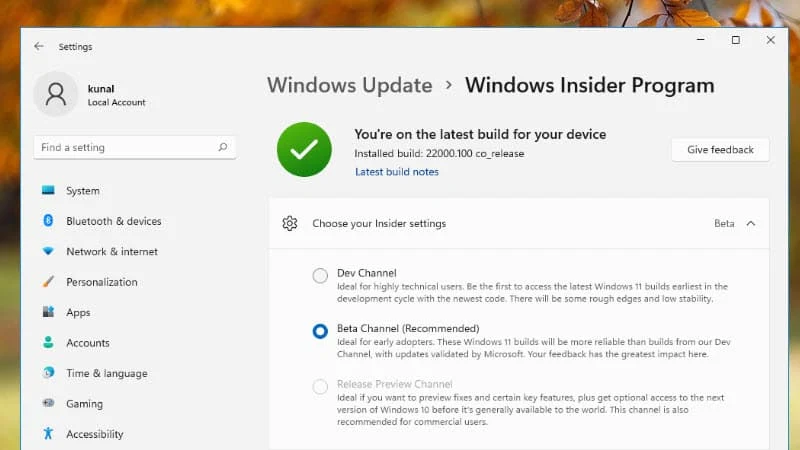Minimize the Settings window
Screen dimensions: 800x450
[x=701, y=40]
